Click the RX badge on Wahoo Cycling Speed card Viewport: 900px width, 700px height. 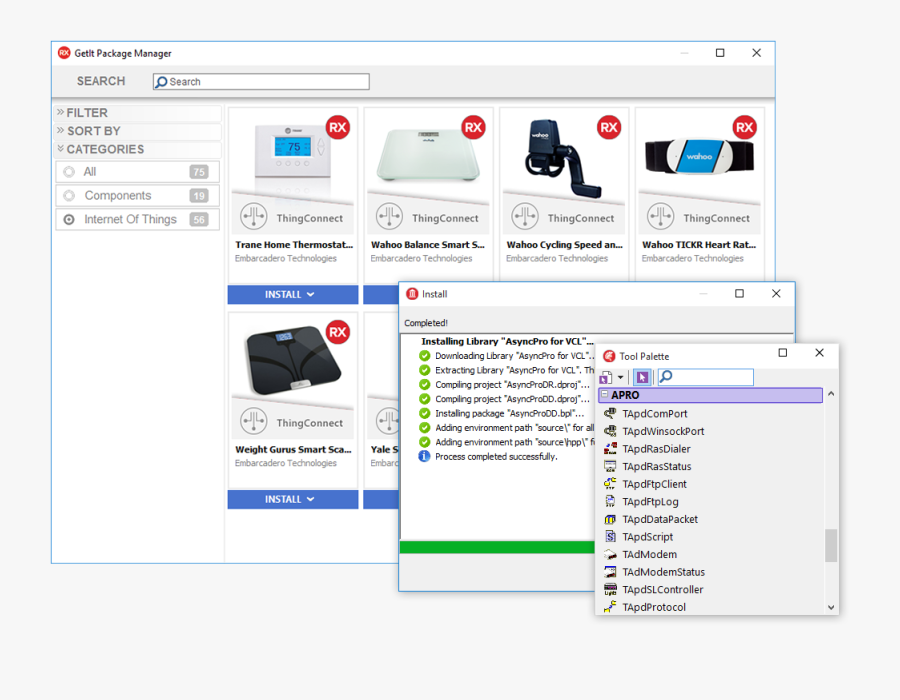click(609, 127)
